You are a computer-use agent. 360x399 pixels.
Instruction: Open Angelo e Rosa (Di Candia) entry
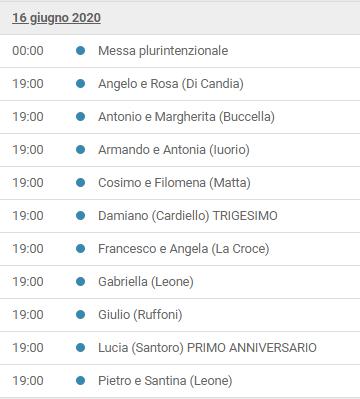coord(171,84)
